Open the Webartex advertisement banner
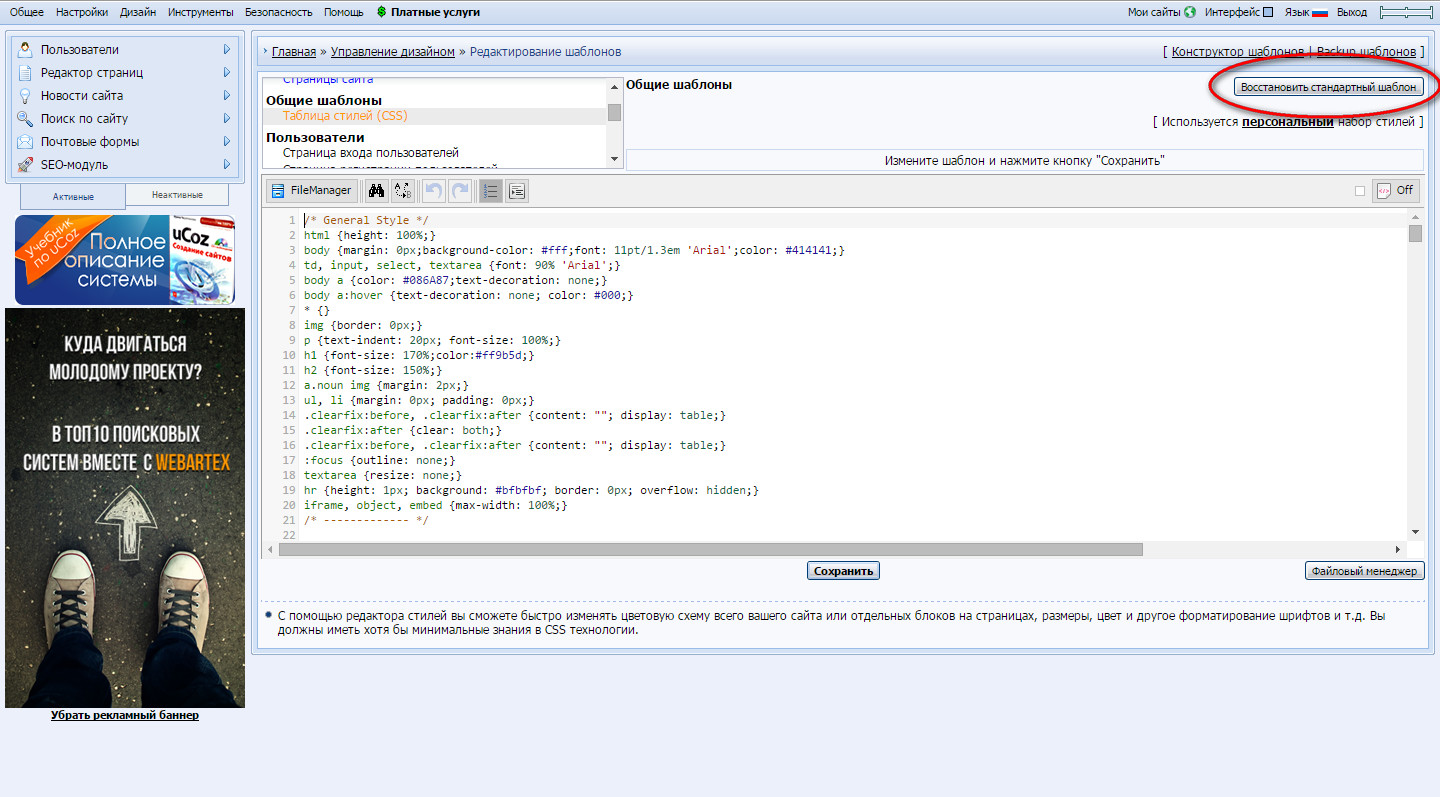This screenshot has width=1440, height=797. [x=125, y=508]
